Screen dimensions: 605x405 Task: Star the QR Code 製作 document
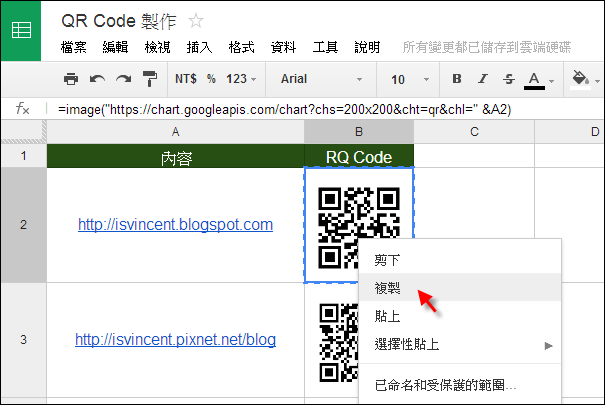click(x=196, y=20)
